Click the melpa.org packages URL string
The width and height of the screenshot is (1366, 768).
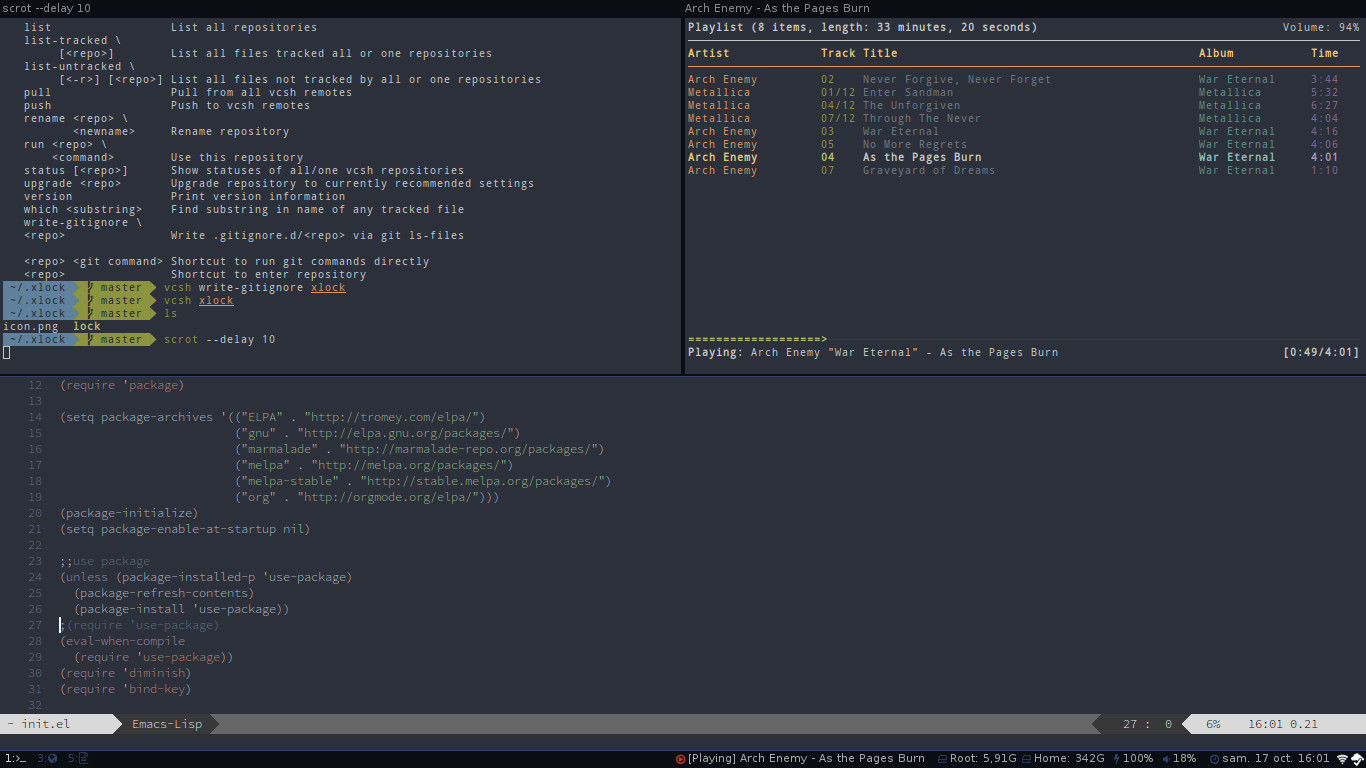click(x=412, y=465)
